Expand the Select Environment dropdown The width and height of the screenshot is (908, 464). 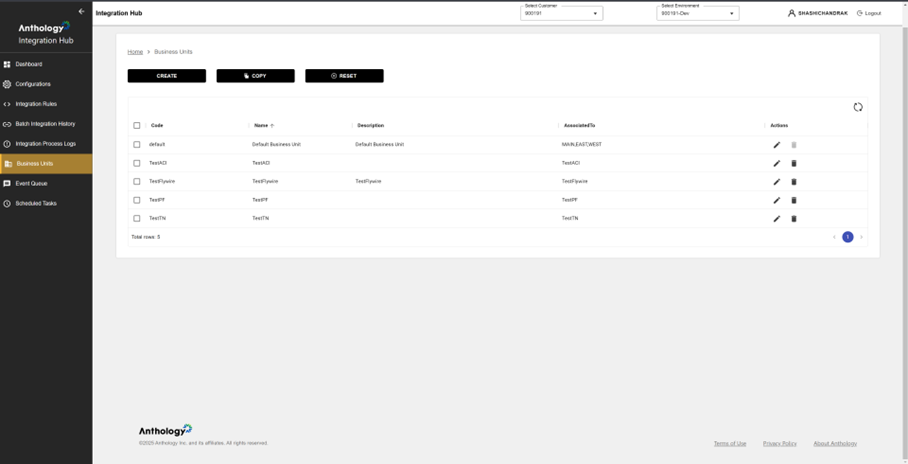point(697,14)
